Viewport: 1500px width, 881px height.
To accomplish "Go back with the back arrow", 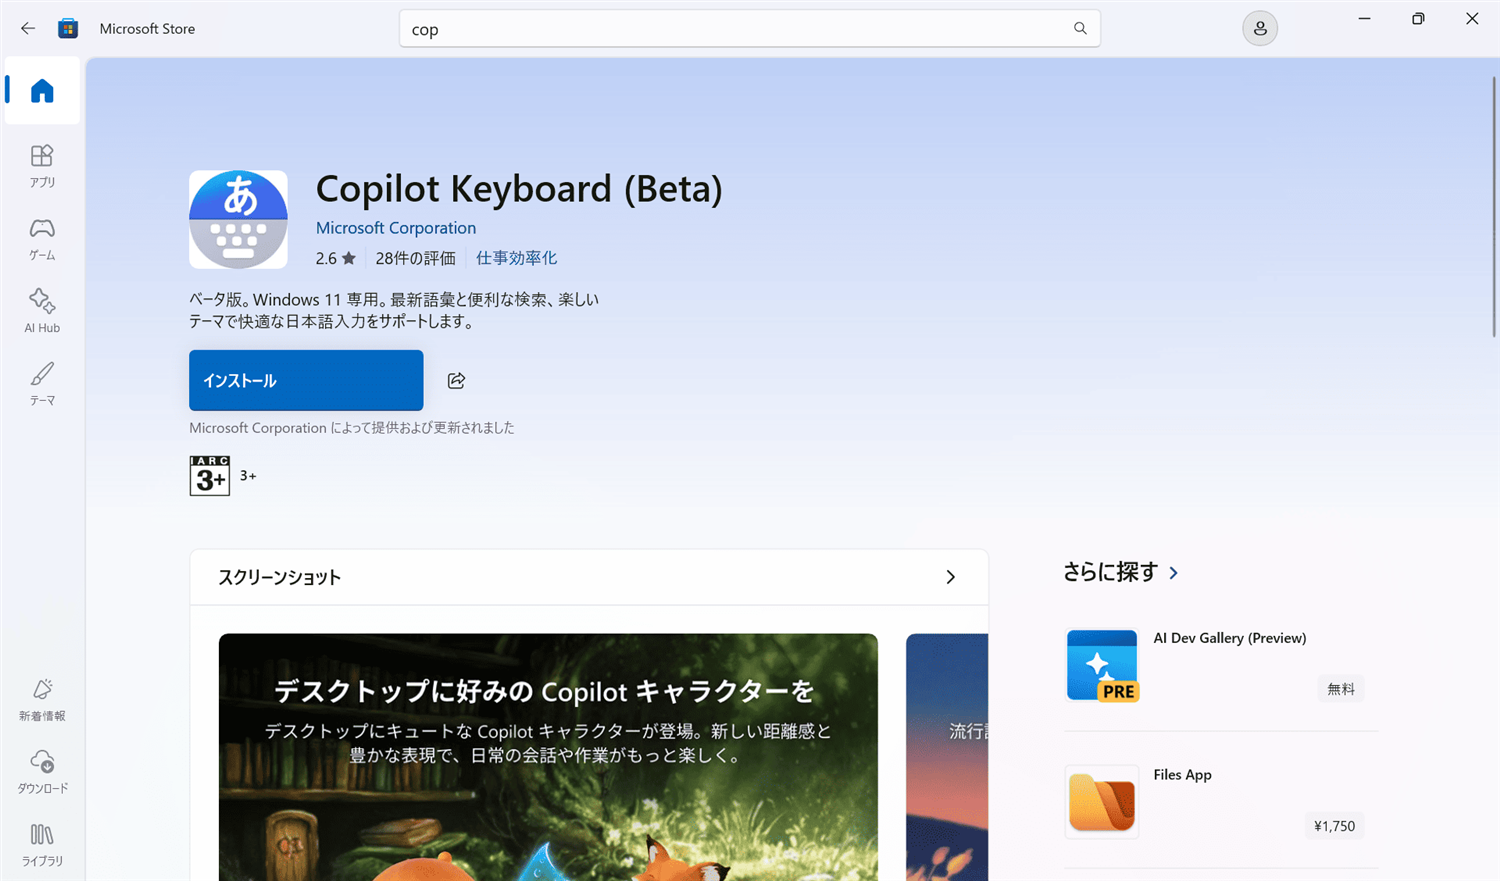I will point(28,28).
